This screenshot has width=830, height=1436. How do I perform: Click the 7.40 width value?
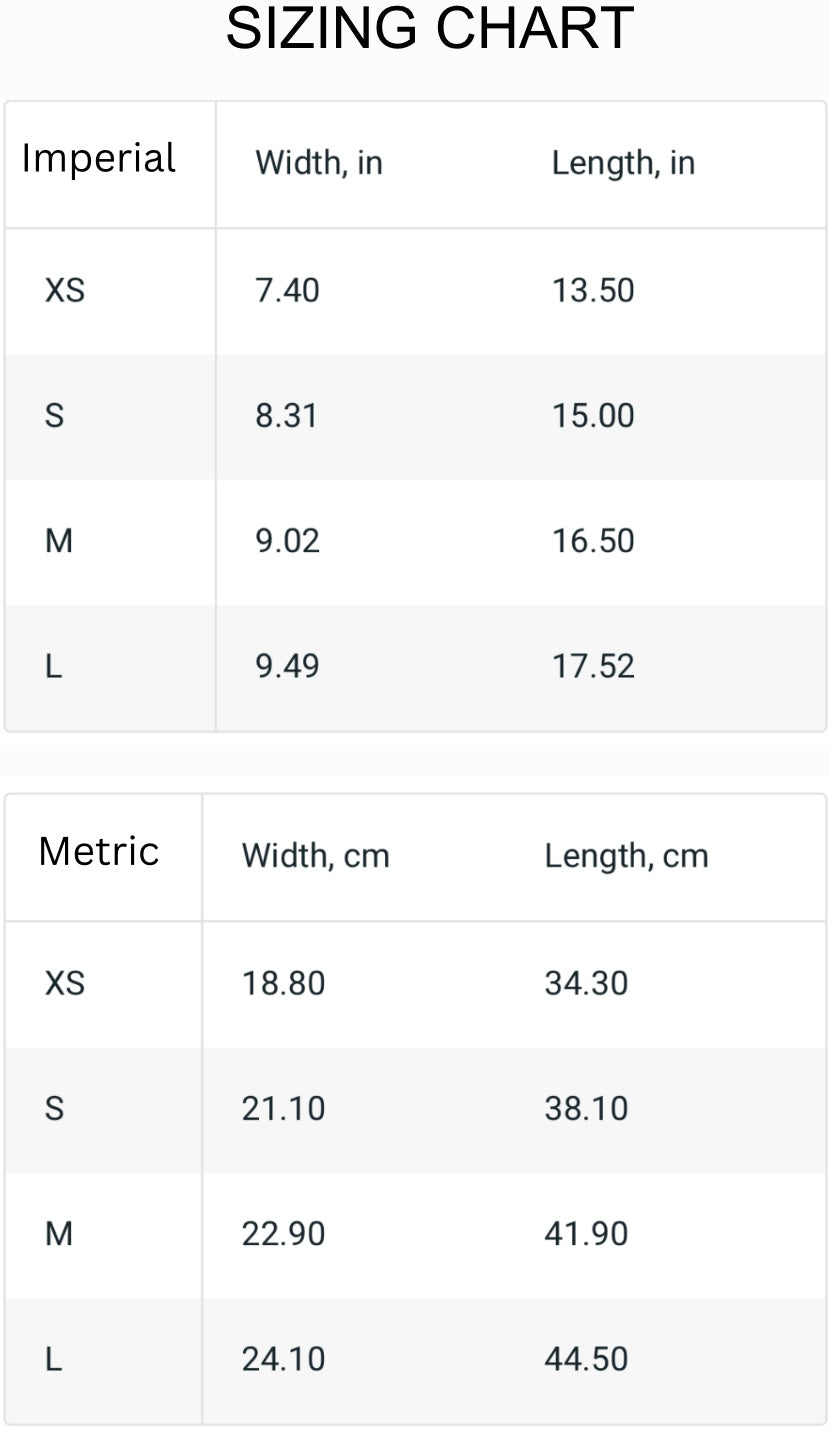pyautogui.click(x=287, y=291)
